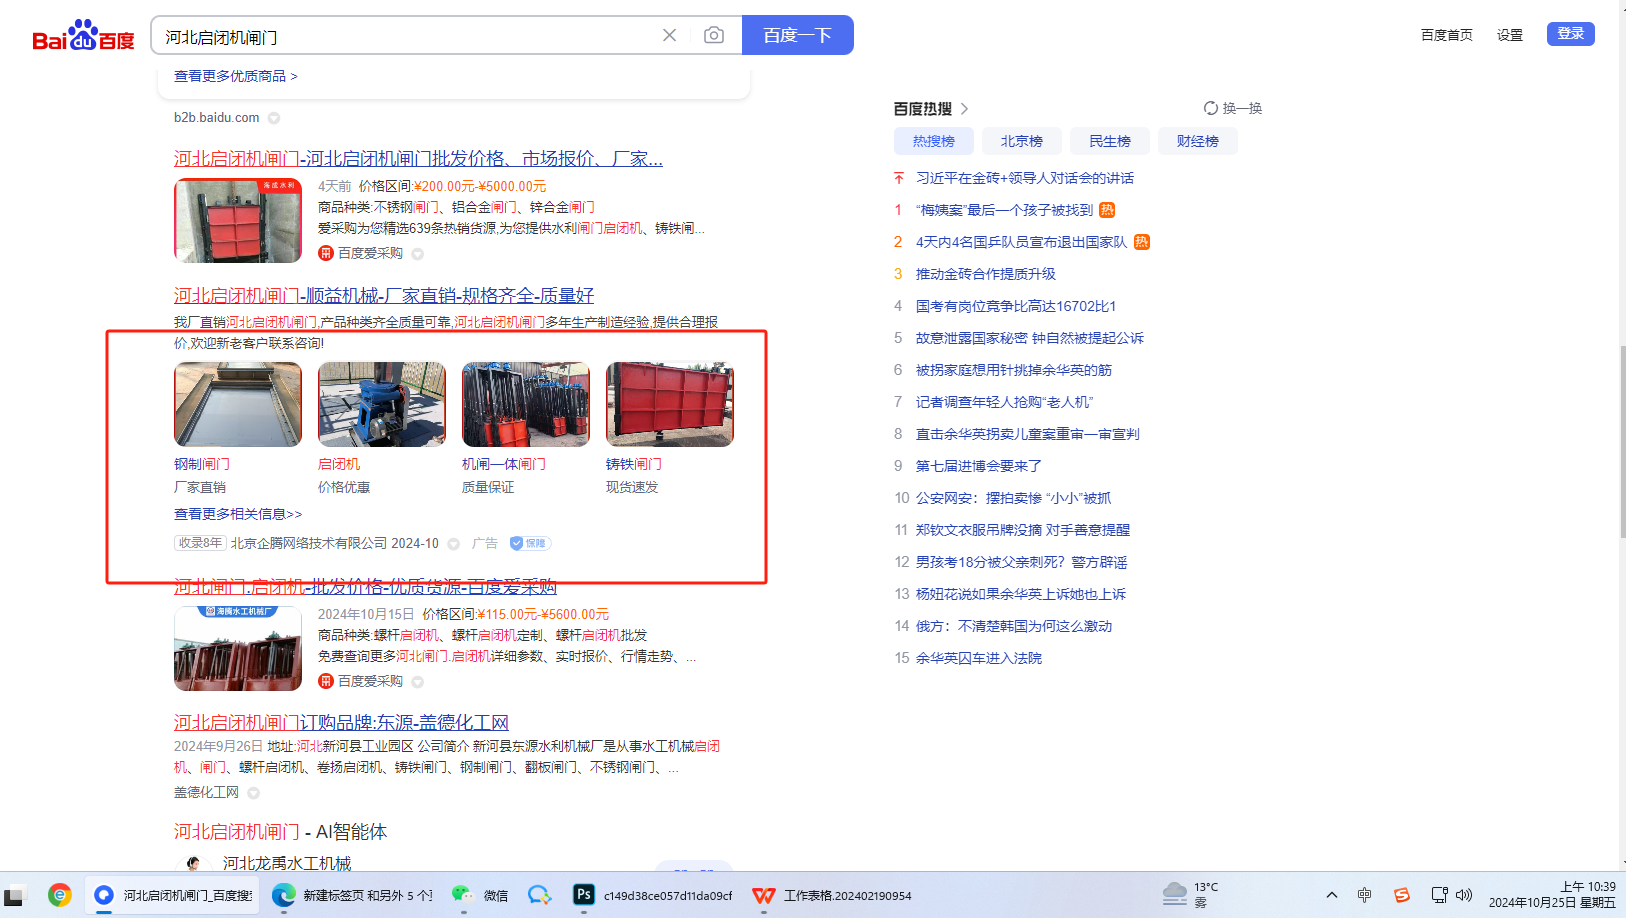
Task: Open 查看更多优质商品 link
Action: pyautogui.click(x=235, y=76)
